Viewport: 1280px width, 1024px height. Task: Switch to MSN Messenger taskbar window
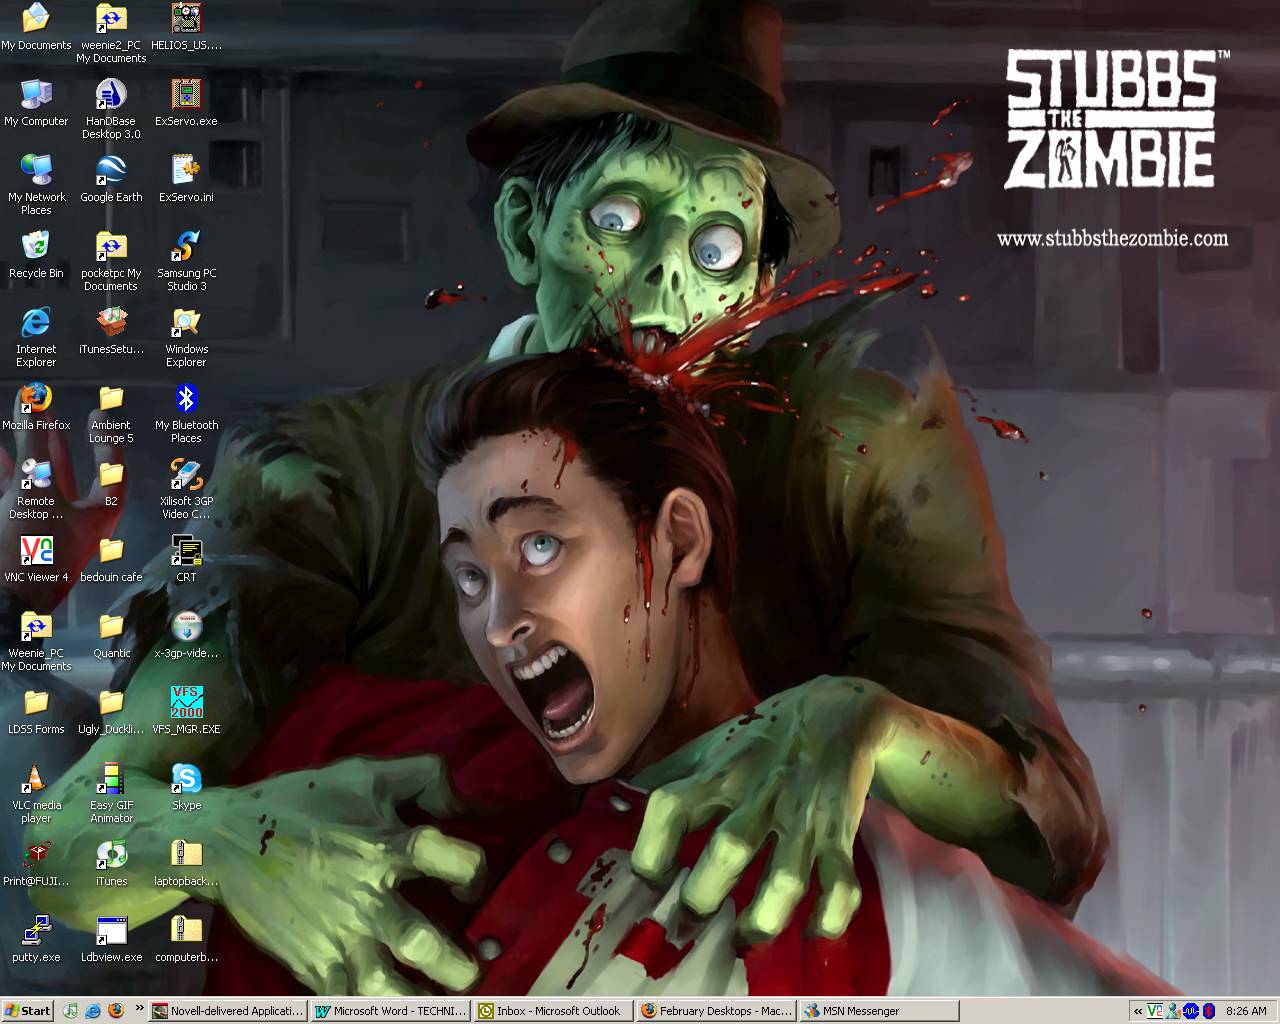click(880, 1011)
